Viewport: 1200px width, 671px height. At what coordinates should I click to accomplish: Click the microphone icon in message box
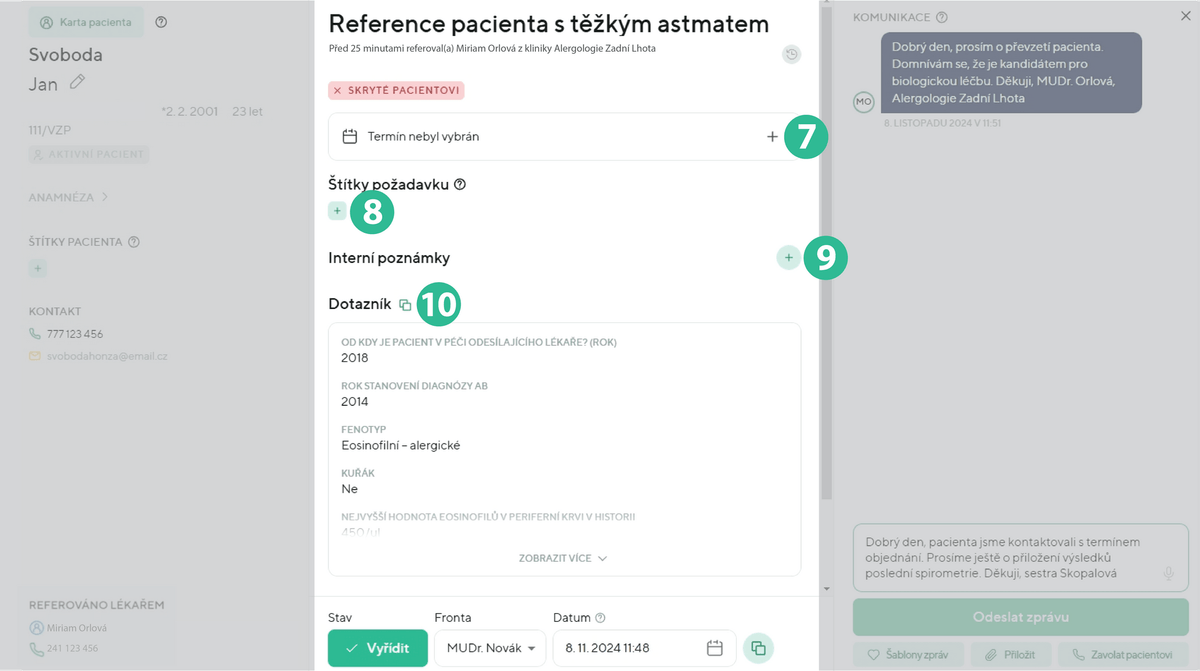1168,573
